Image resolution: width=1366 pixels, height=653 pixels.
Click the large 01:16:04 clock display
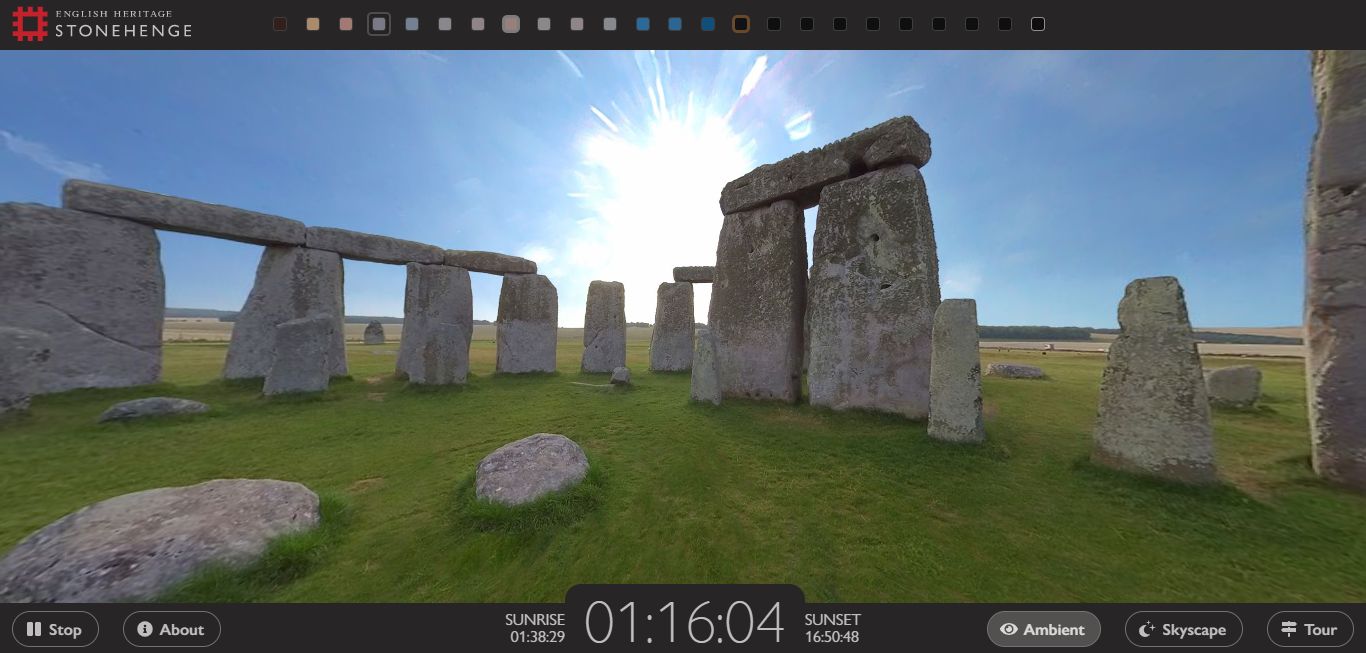(x=684, y=623)
